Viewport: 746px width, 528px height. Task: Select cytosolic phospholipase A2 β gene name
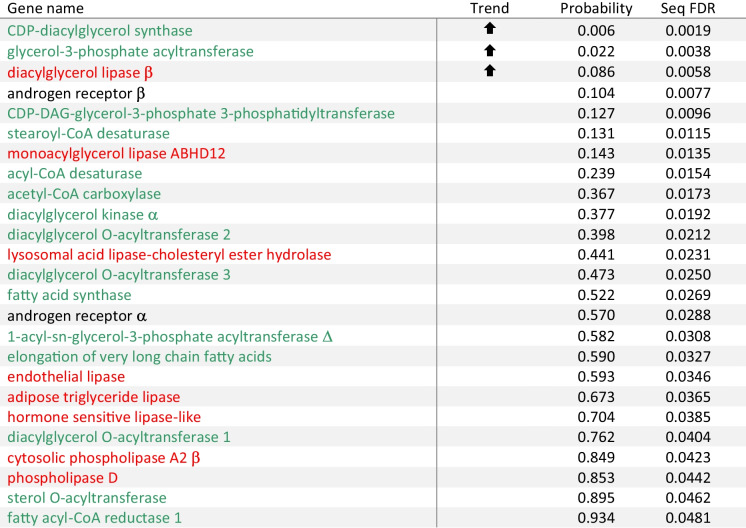tap(104, 458)
